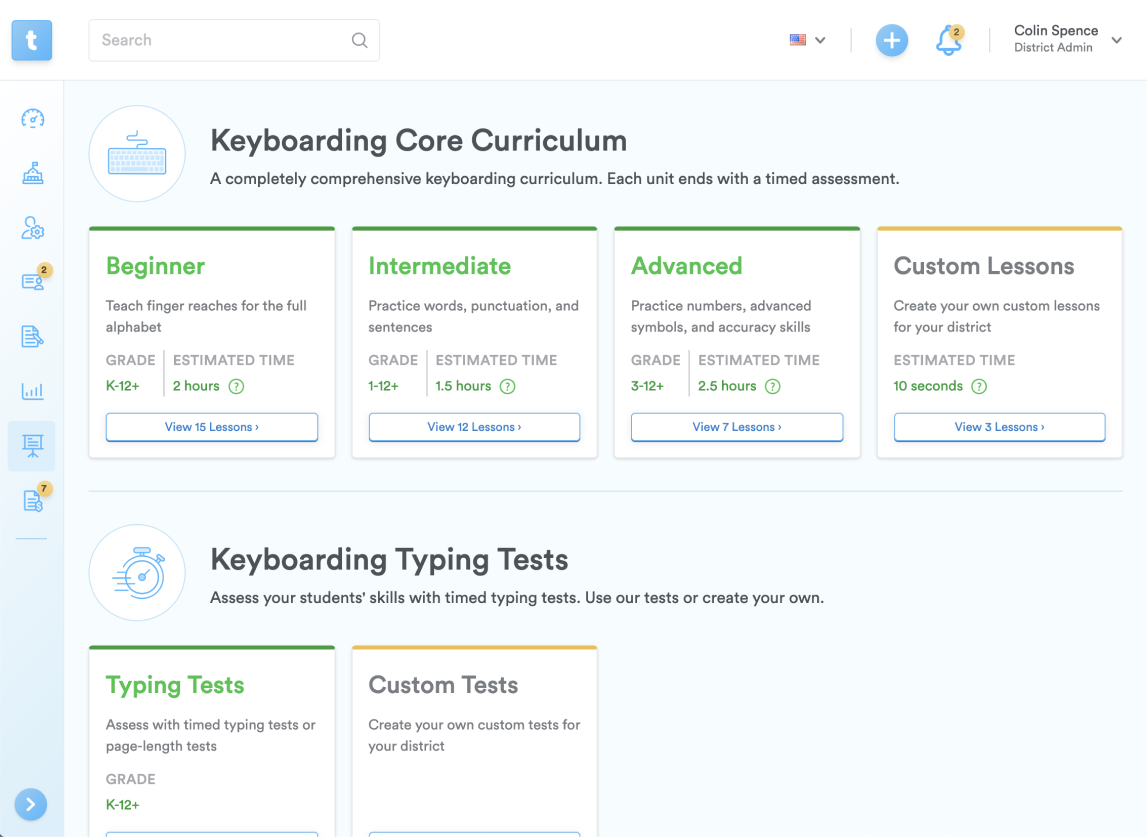
Task: Open the document pencil icon in sidebar
Action: pos(32,337)
